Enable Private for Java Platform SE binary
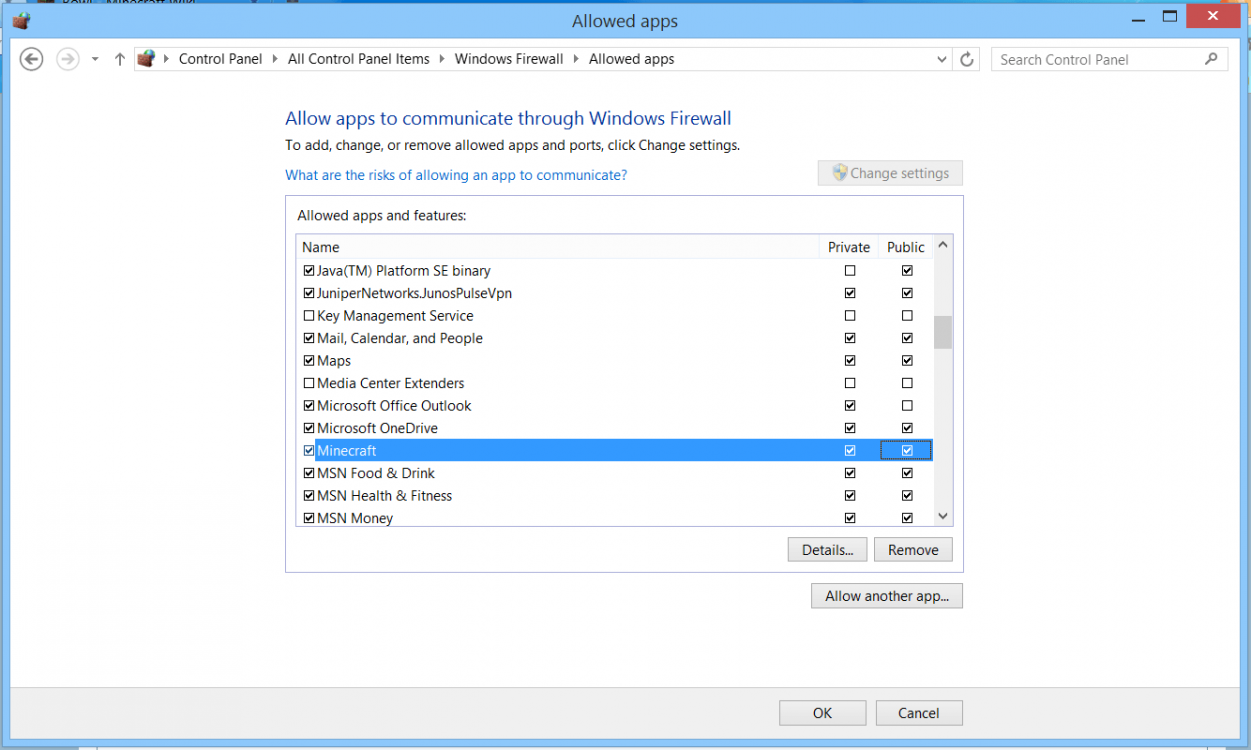 [x=850, y=271]
